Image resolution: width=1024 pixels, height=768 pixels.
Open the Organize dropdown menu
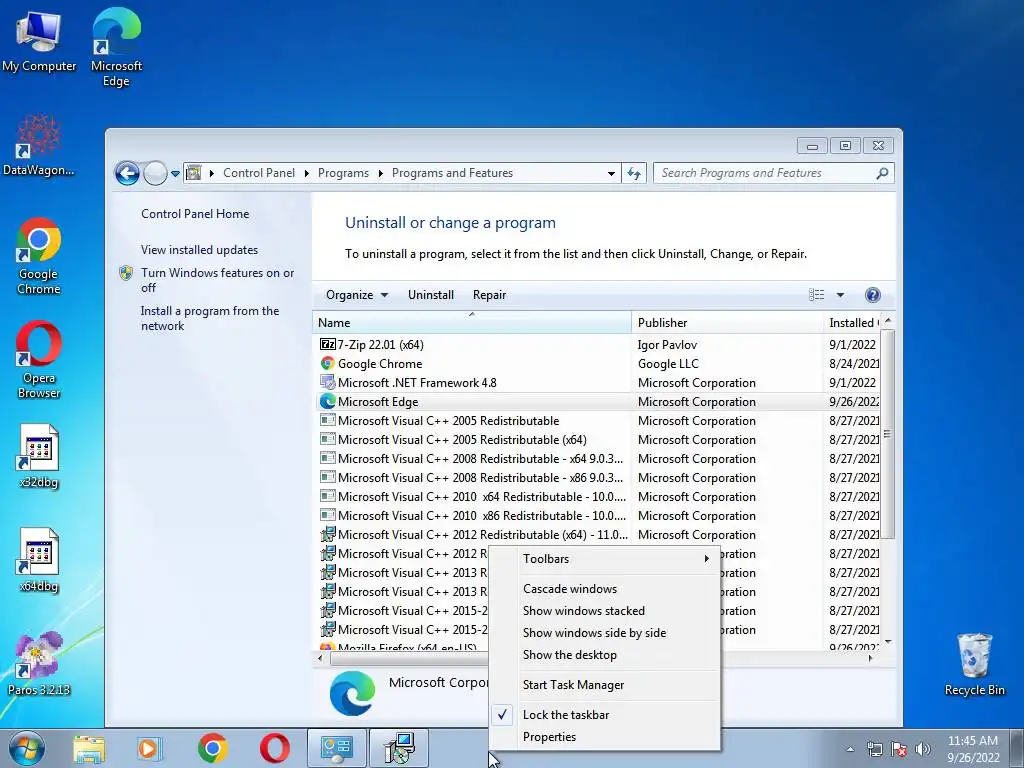(x=357, y=295)
